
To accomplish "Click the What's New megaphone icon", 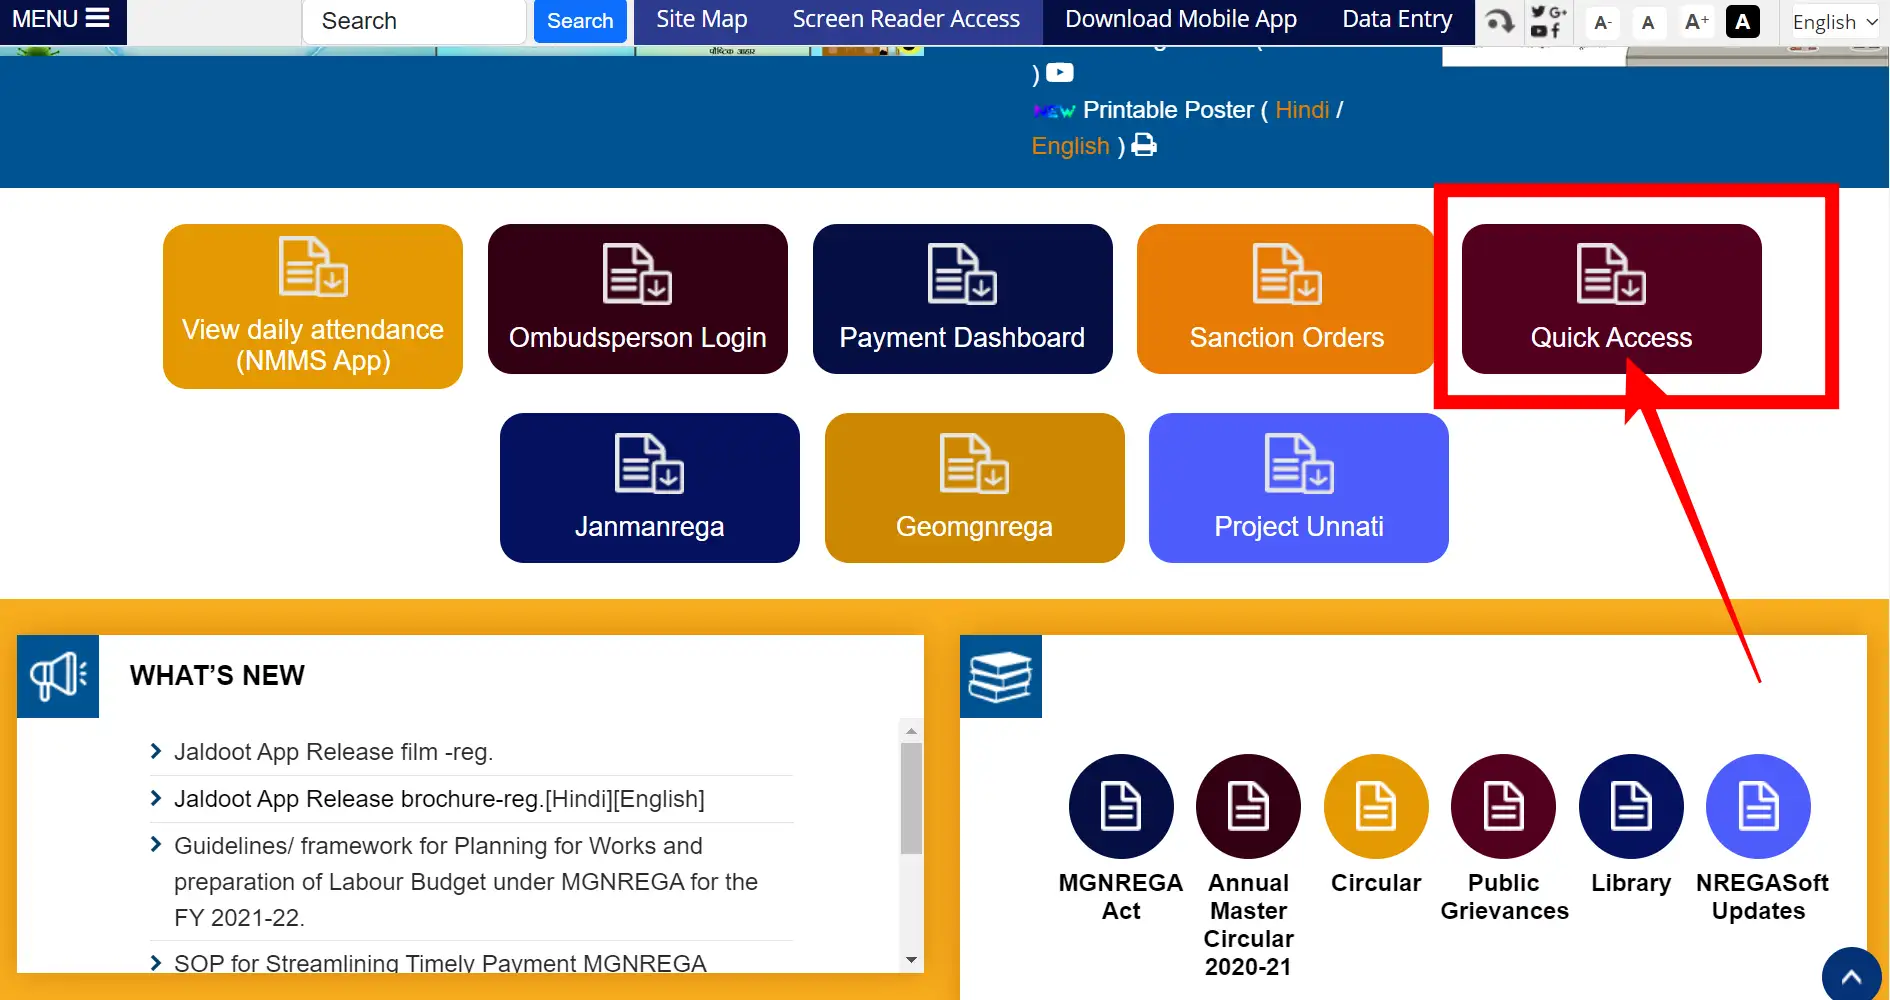I will [58, 676].
